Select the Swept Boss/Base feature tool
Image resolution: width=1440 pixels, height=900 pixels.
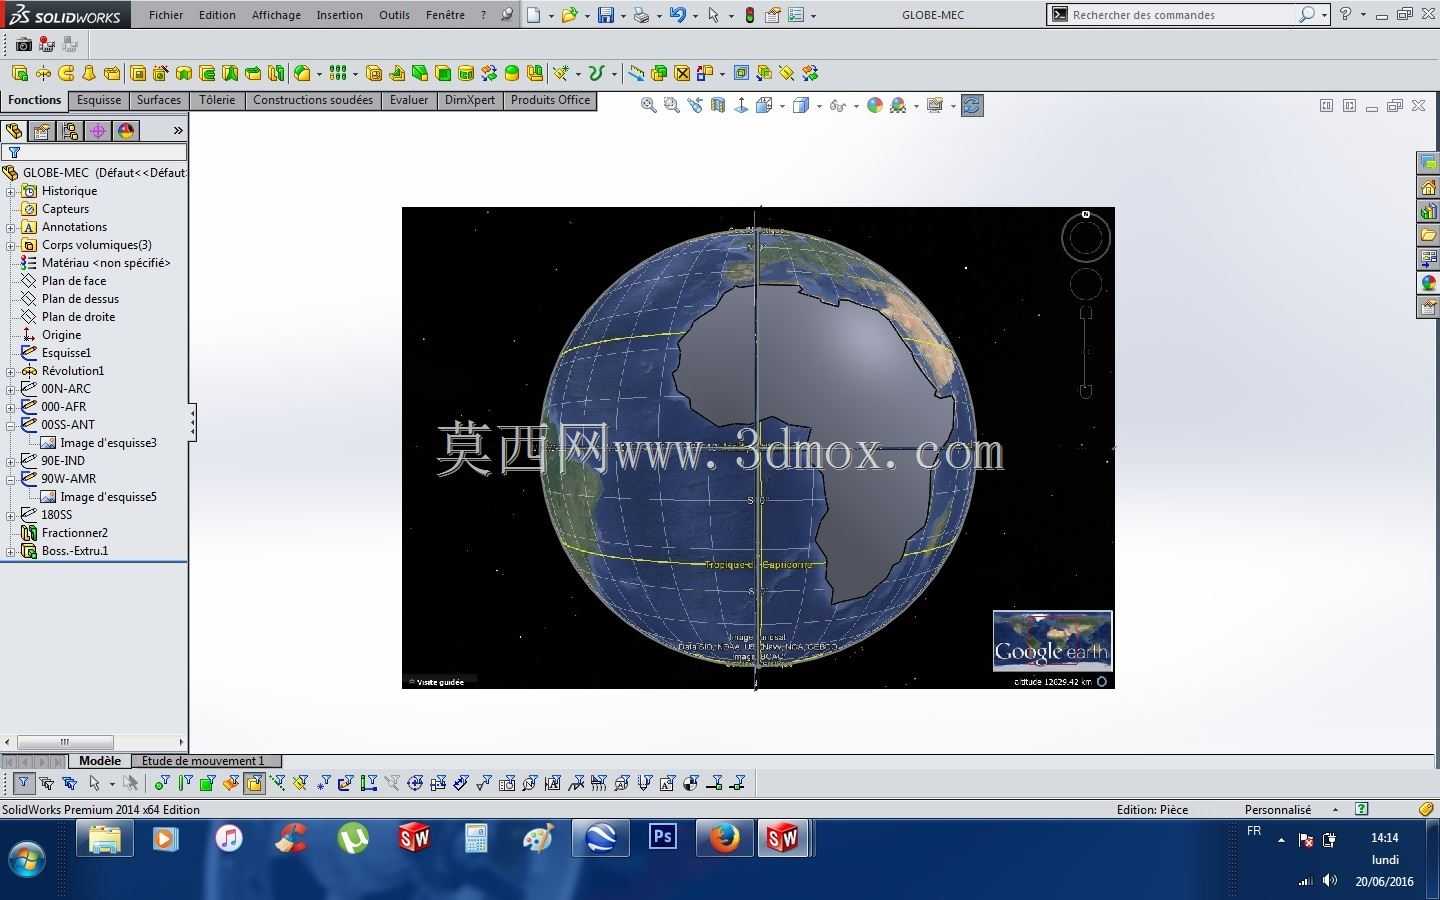[66, 73]
